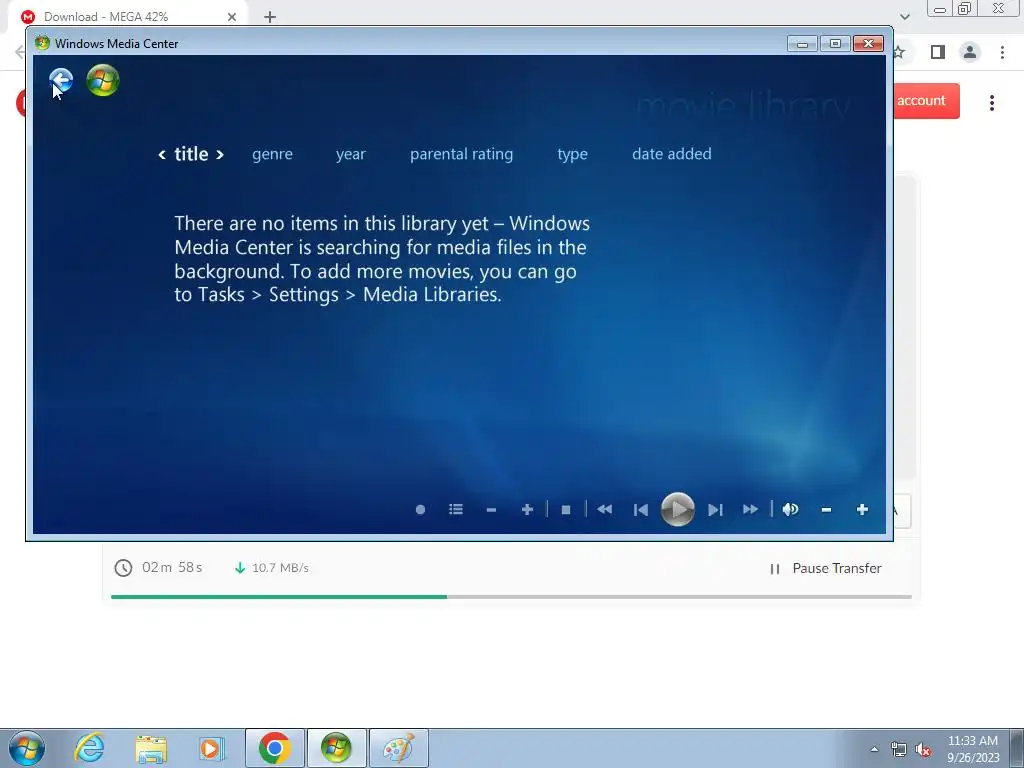Click Pause Transfer in MEGA download page
The image size is (1024, 768).
click(826, 569)
